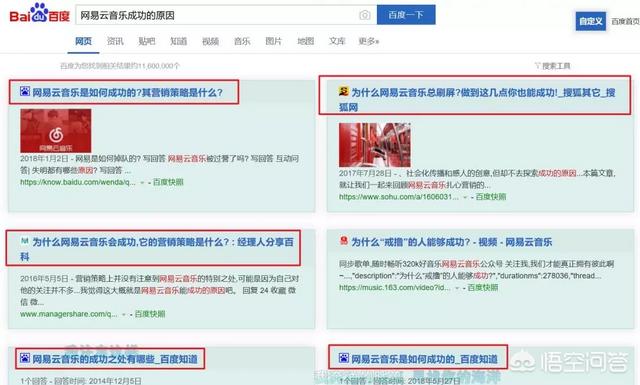
Task: Switch to the 图片 tab
Action: point(273,41)
